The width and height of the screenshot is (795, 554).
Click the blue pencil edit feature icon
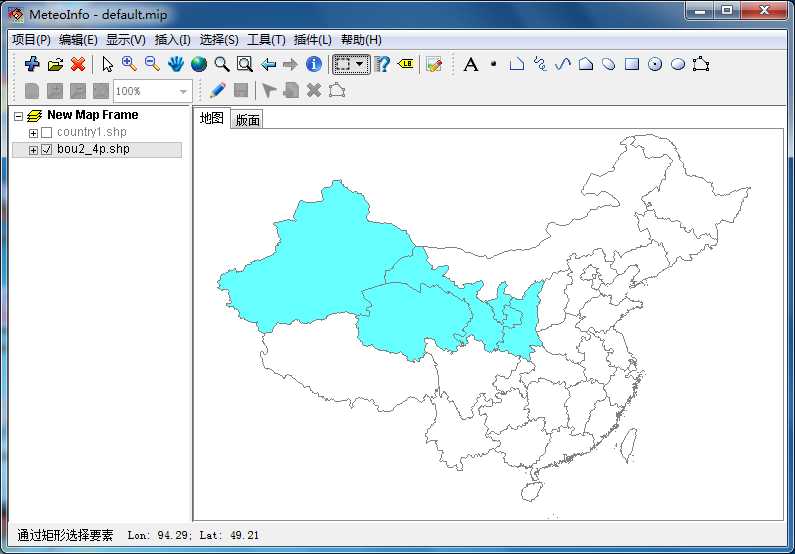point(217,91)
